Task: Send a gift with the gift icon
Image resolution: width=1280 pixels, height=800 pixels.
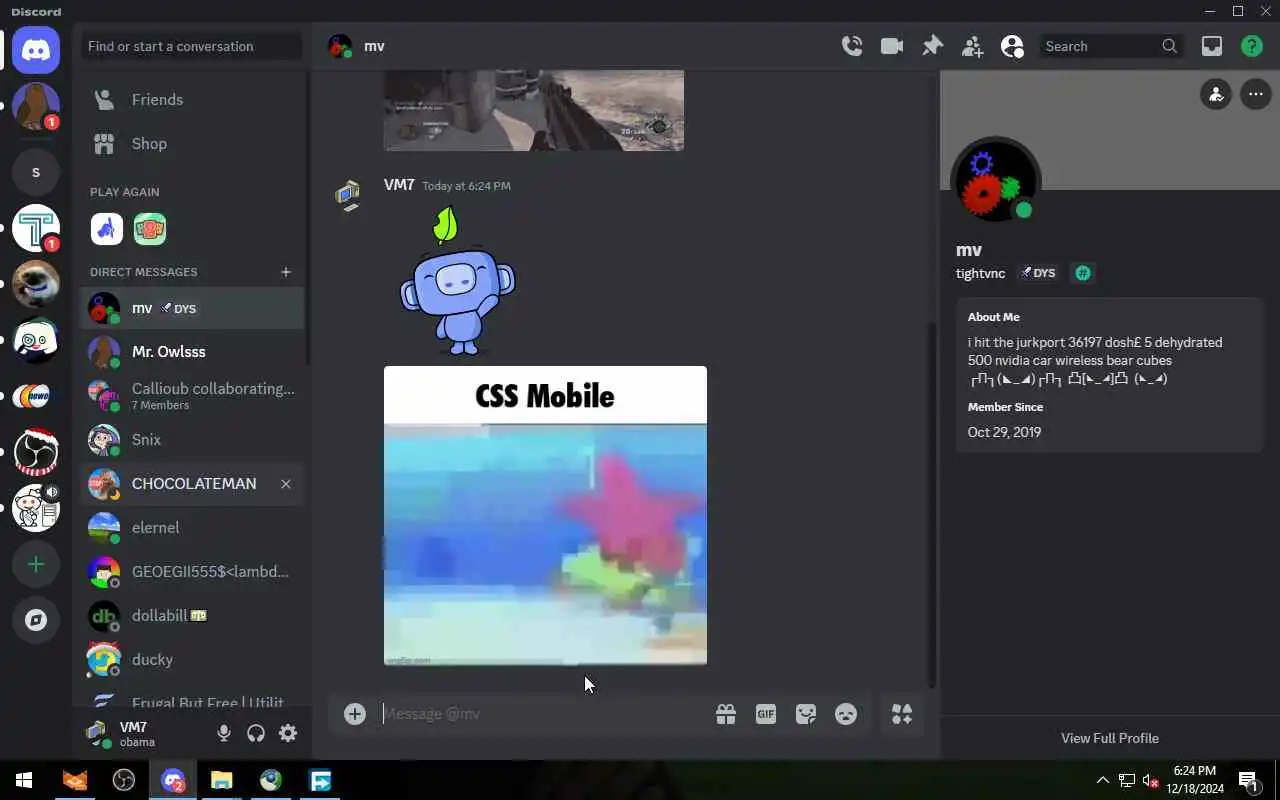Action: click(726, 714)
